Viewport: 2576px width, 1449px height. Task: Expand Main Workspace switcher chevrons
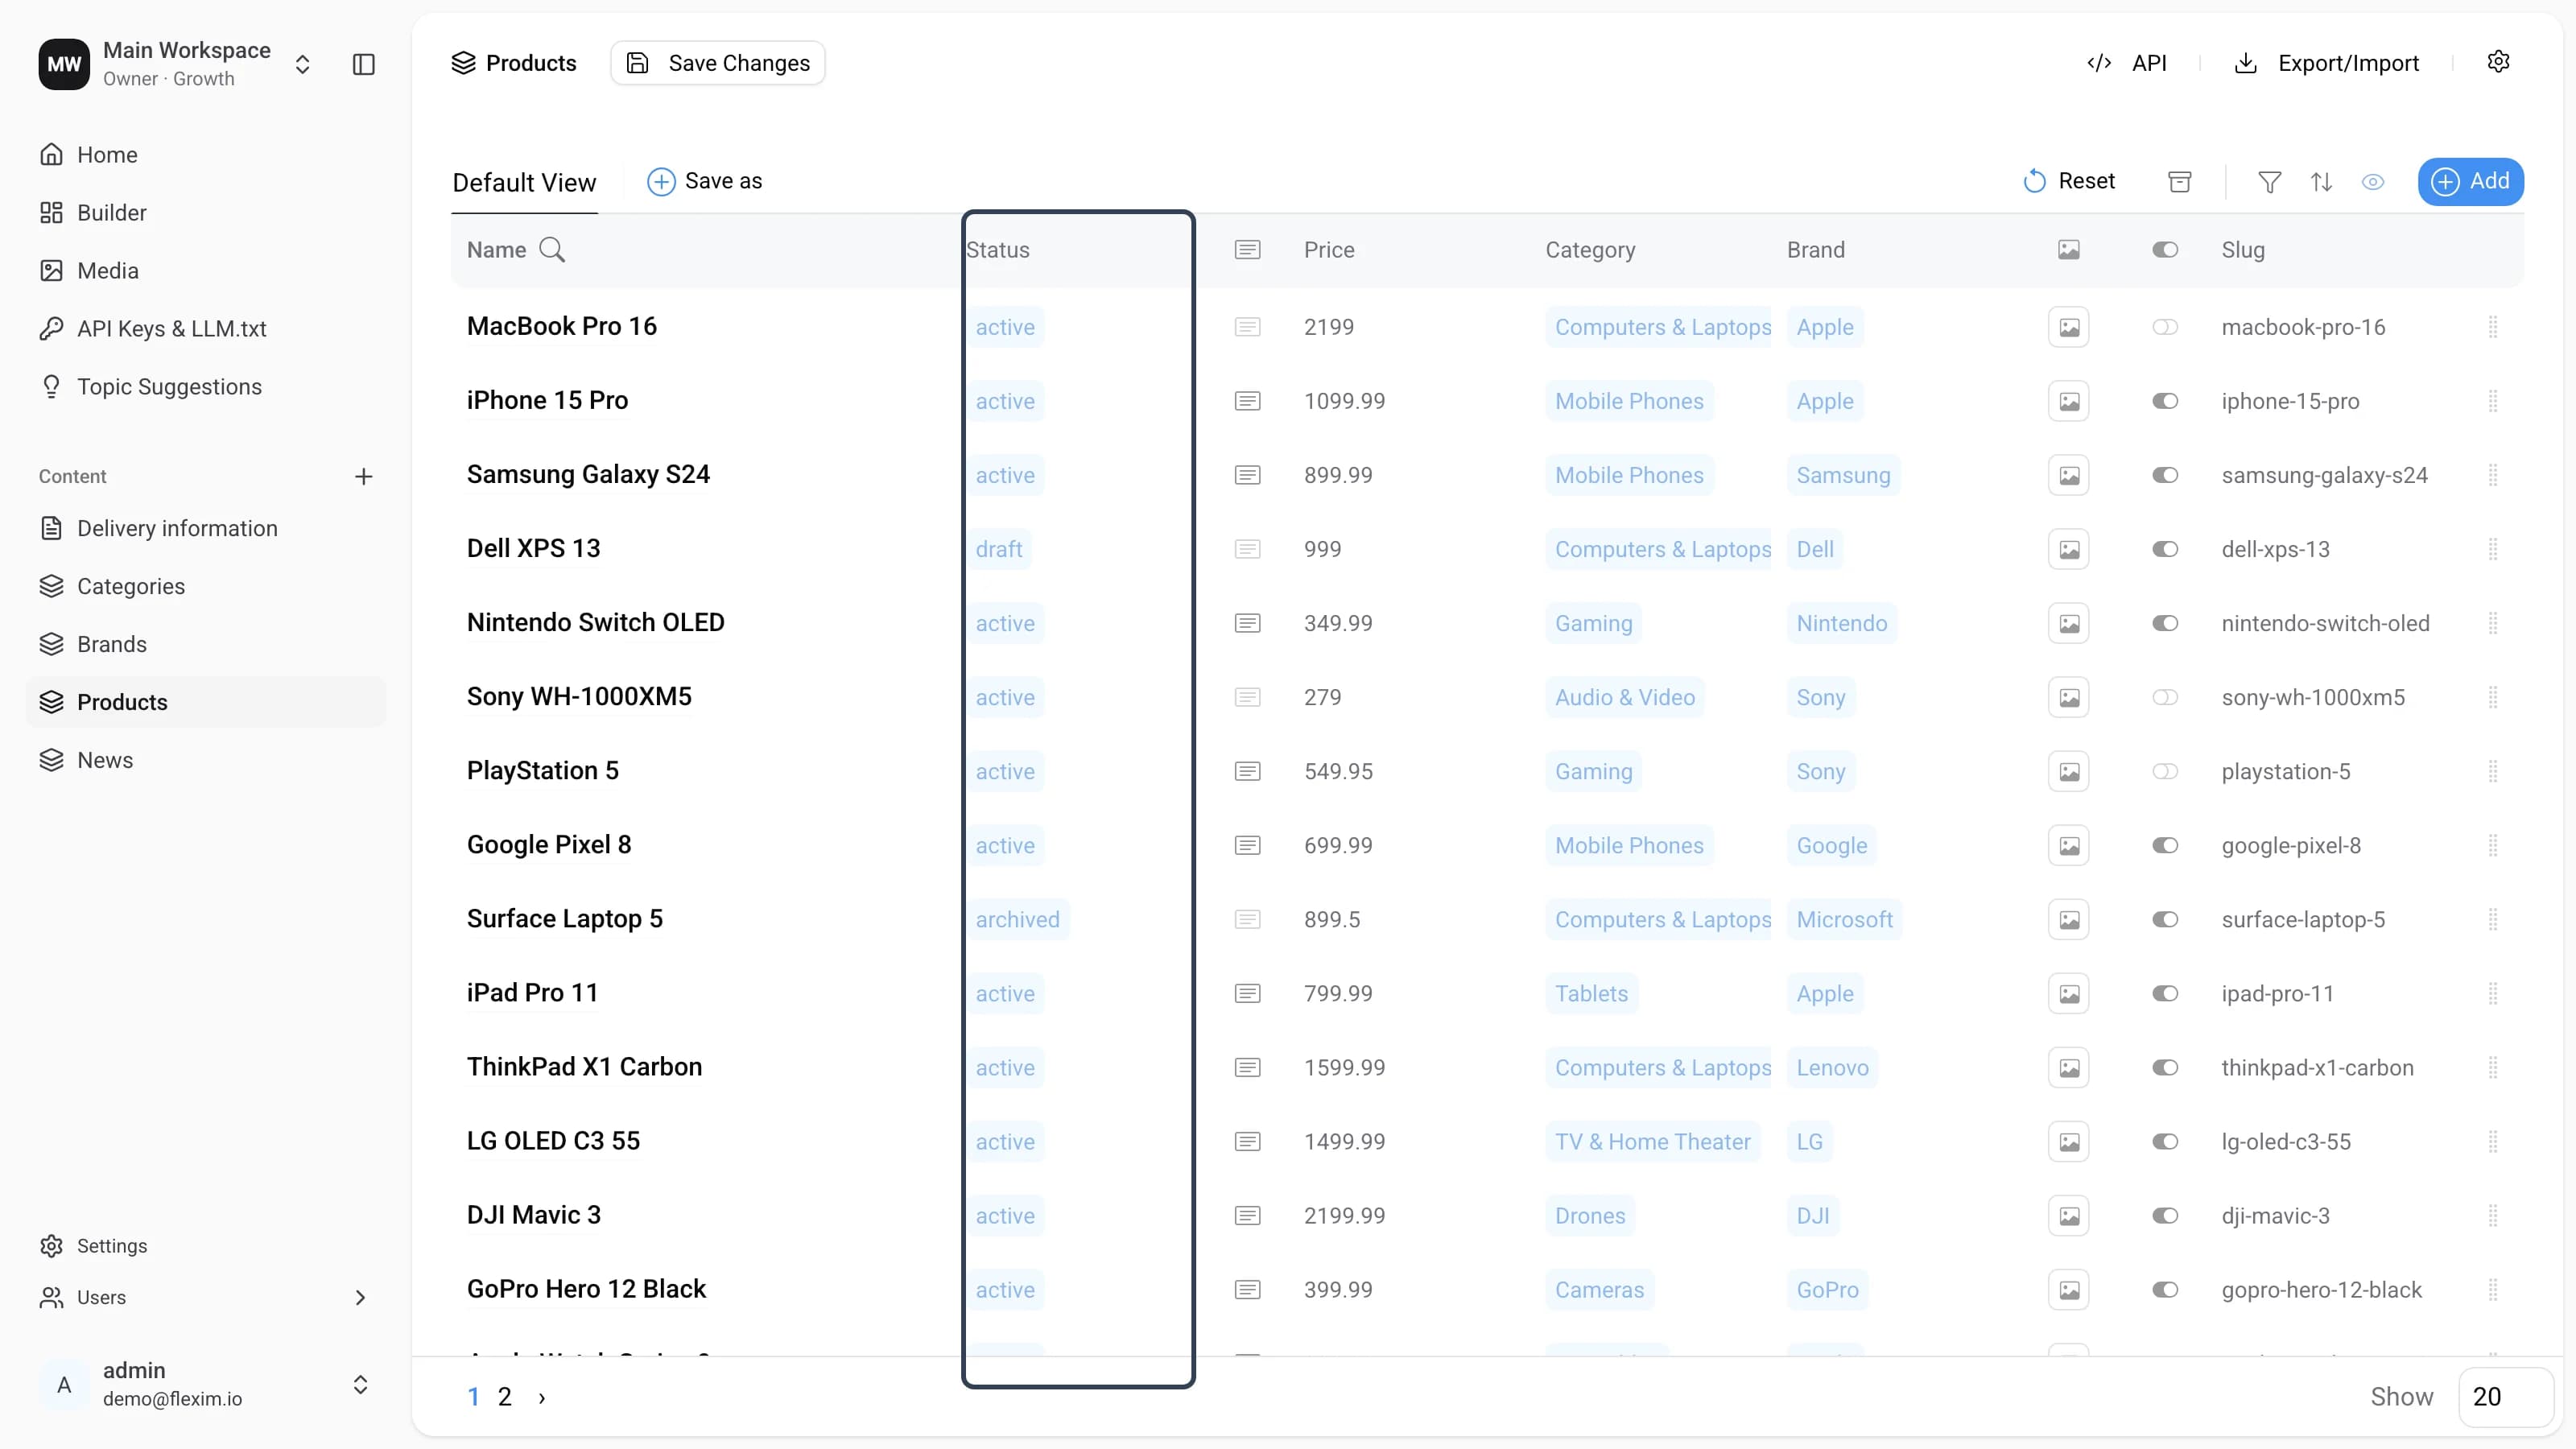302,64
